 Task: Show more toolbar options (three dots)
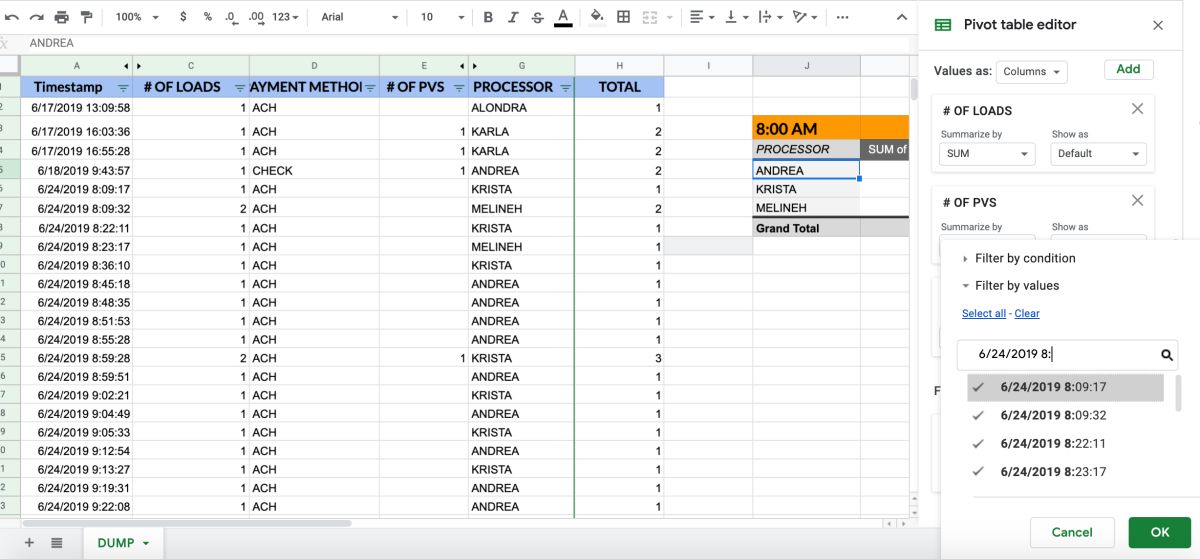(x=842, y=17)
